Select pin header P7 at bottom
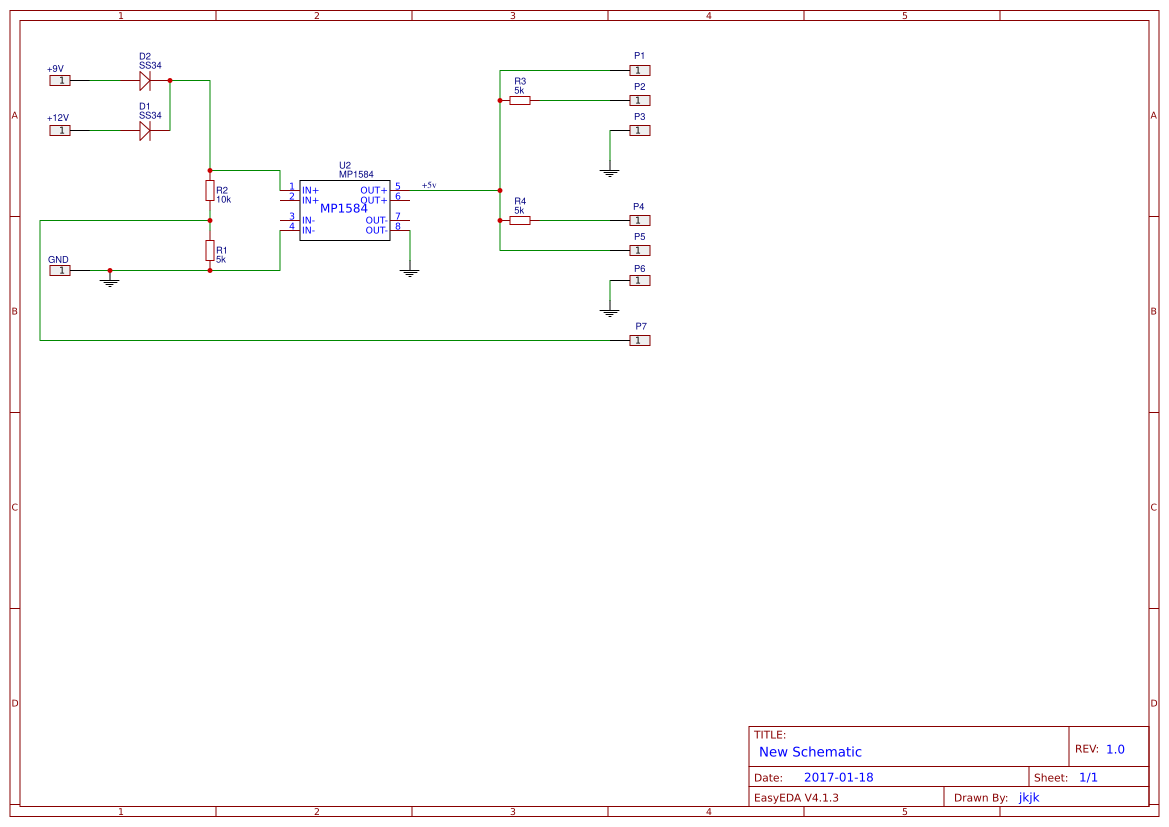Screen dimensions: 1169x827 tap(638, 340)
